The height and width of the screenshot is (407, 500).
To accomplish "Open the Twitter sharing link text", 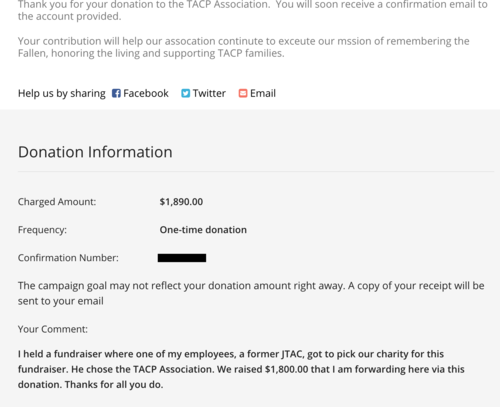I will (209, 93).
